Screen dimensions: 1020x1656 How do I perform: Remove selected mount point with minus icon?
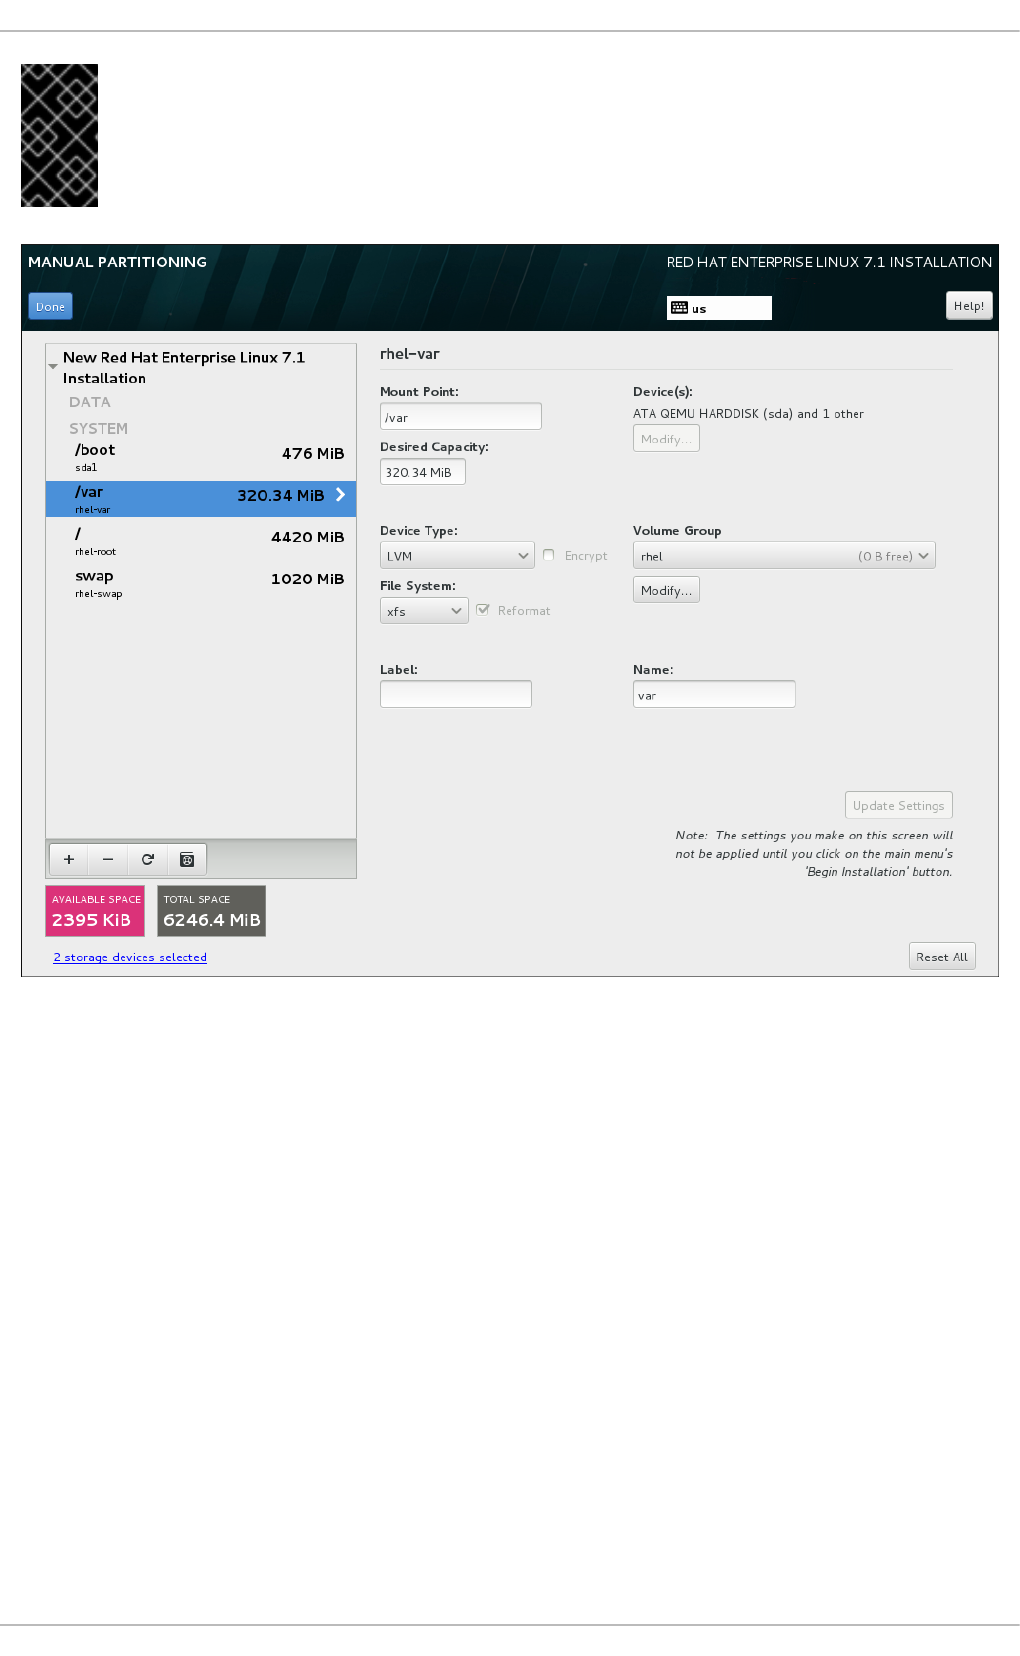pyautogui.click(x=108, y=859)
